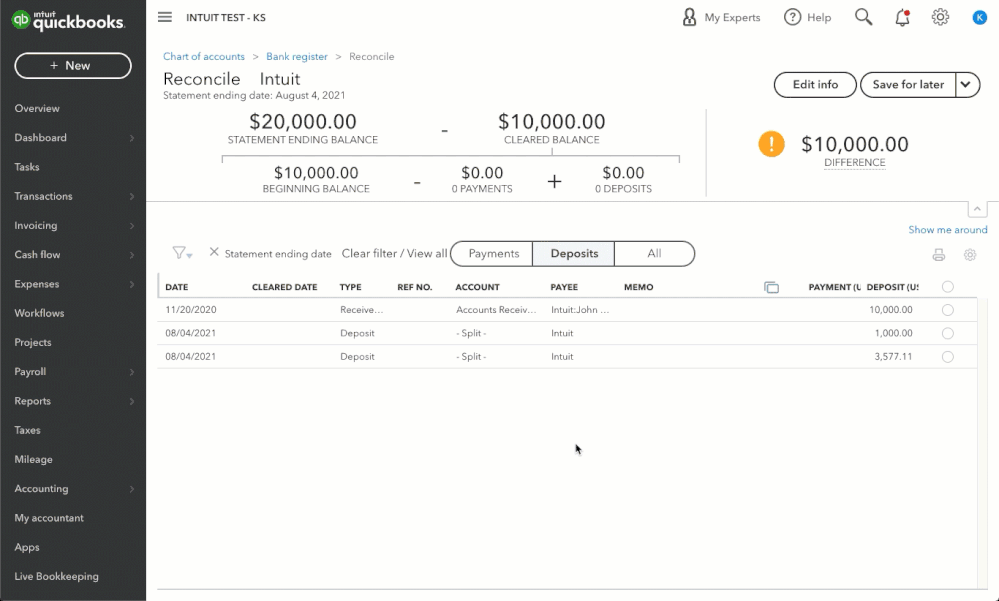Open the Chart of accounts breadcrumb link
The height and width of the screenshot is (601, 999).
tap(204, 57)
